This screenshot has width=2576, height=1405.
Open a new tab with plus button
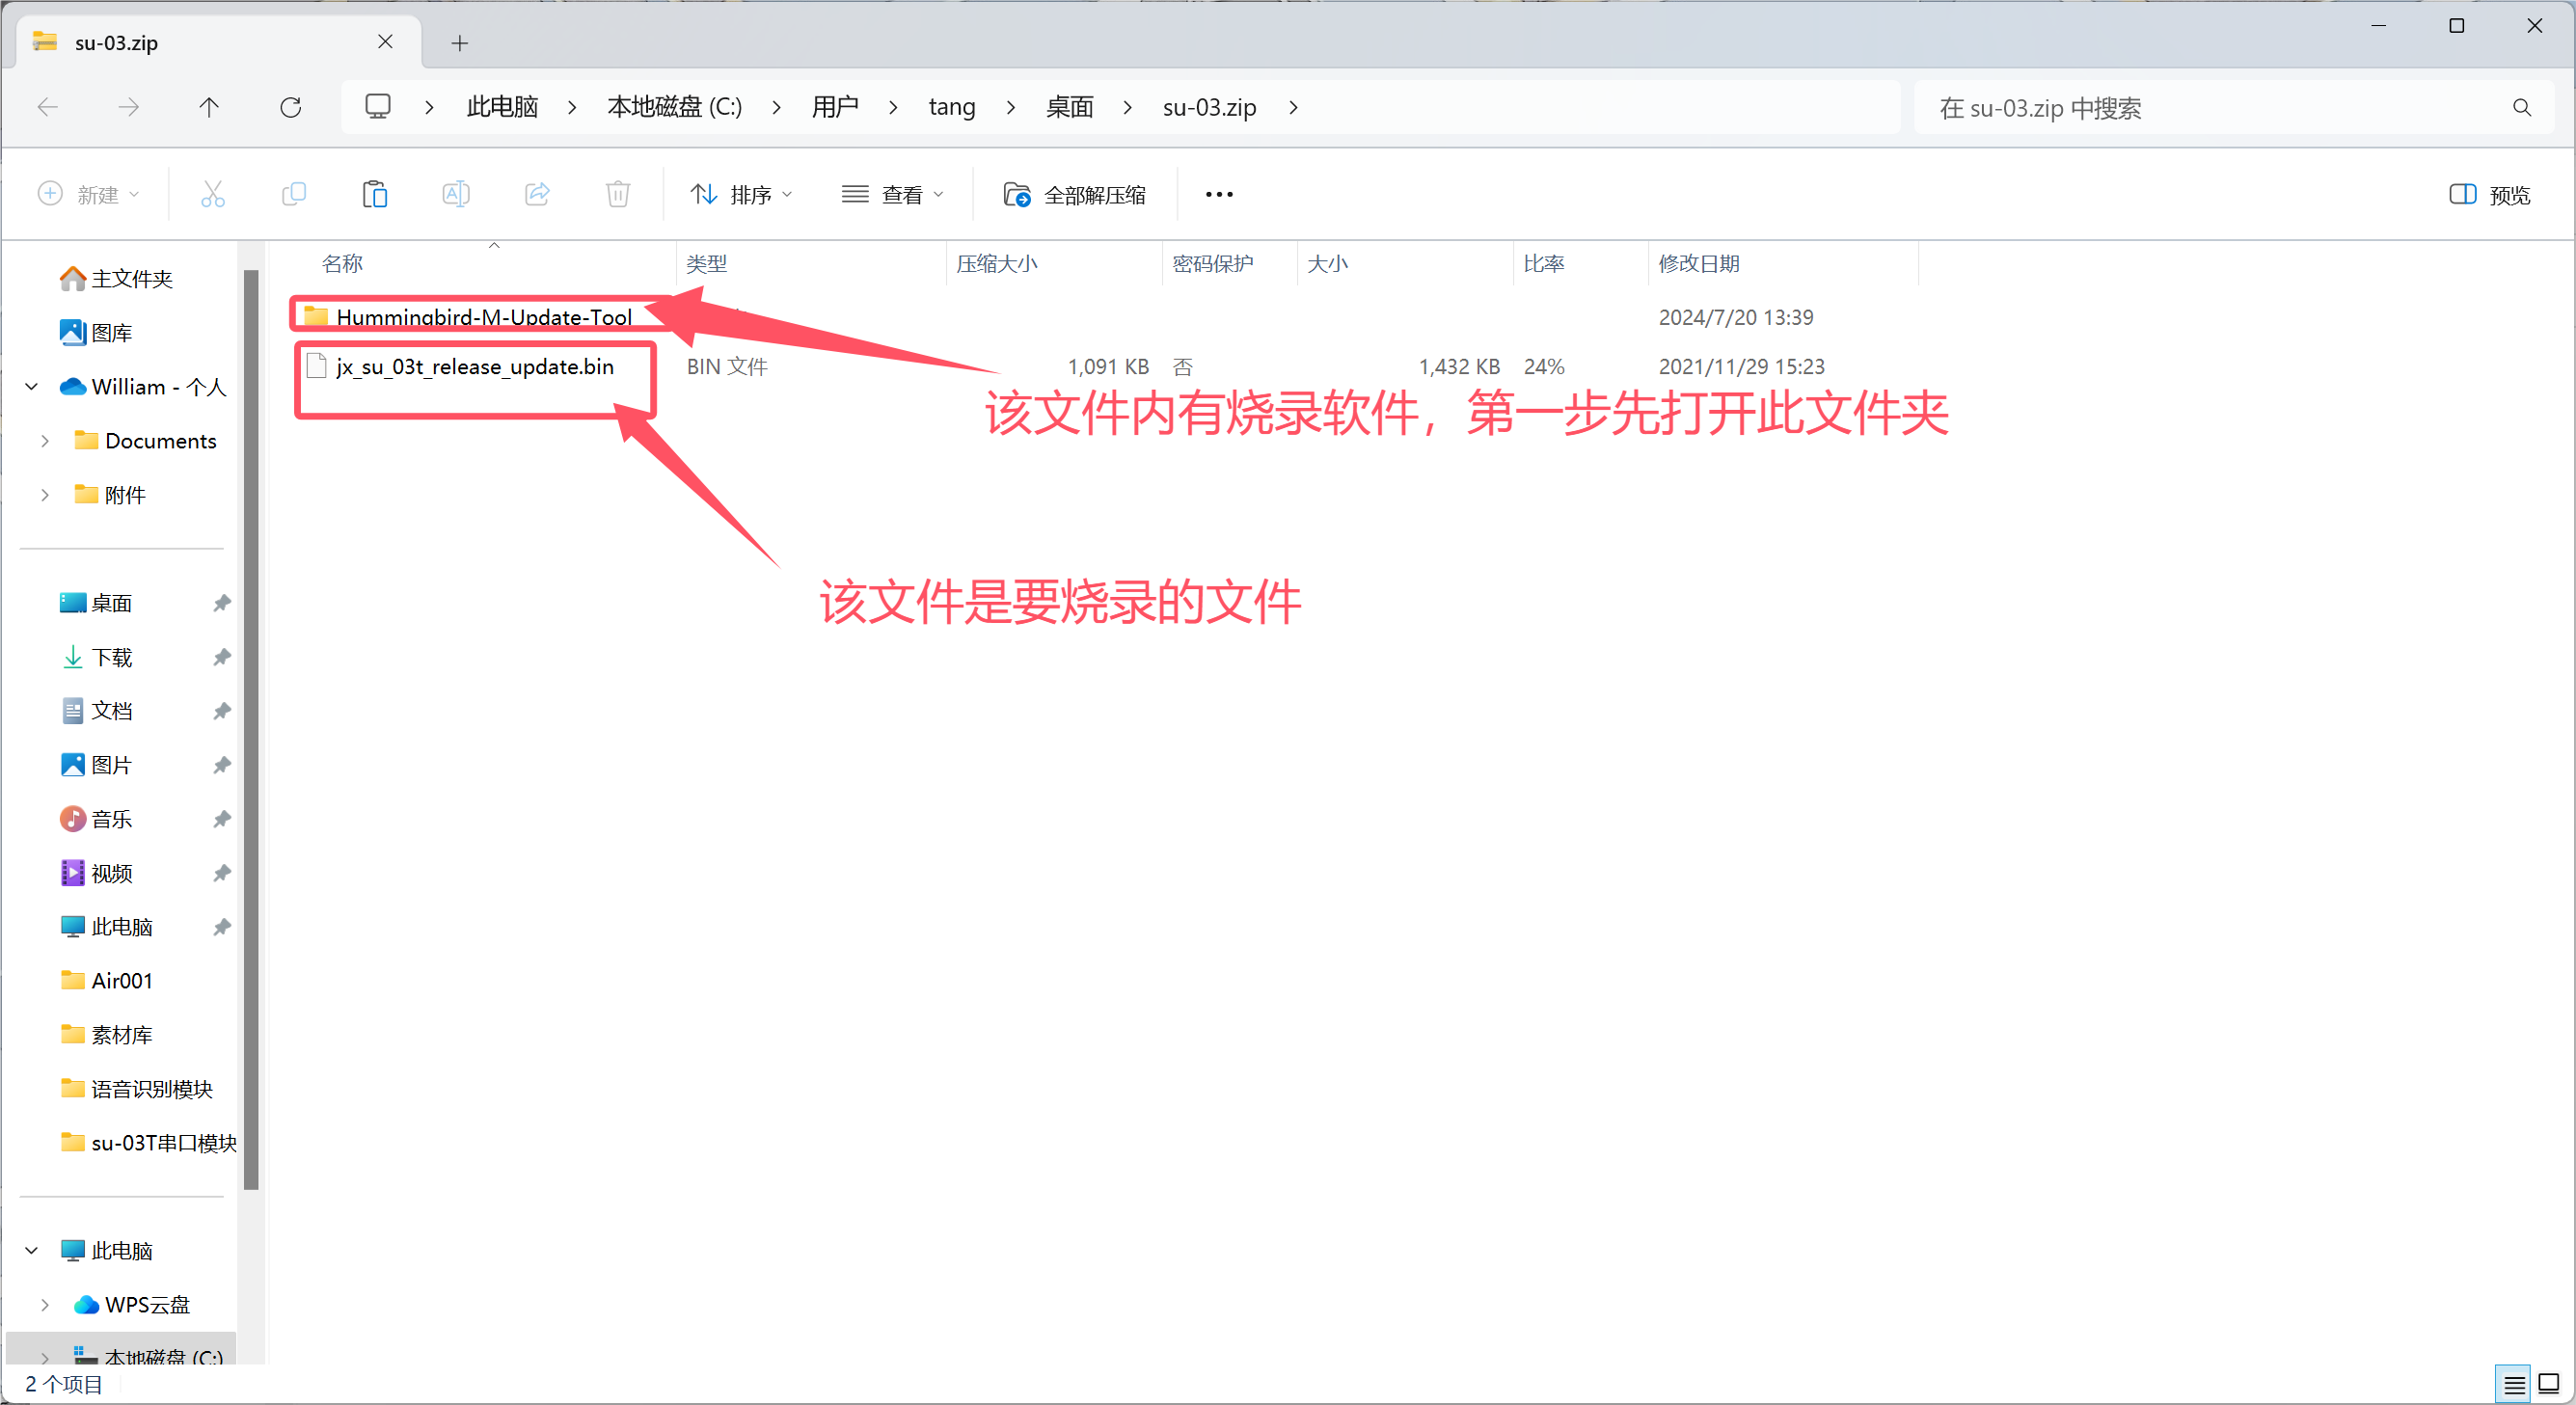click(x=459, y=43)
